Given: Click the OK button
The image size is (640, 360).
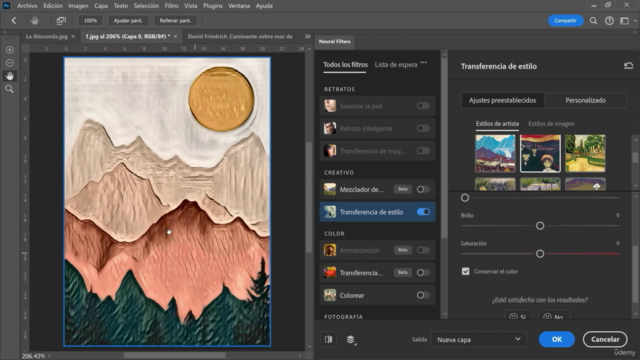Looking at the screenshot, I should coord(557,339).
